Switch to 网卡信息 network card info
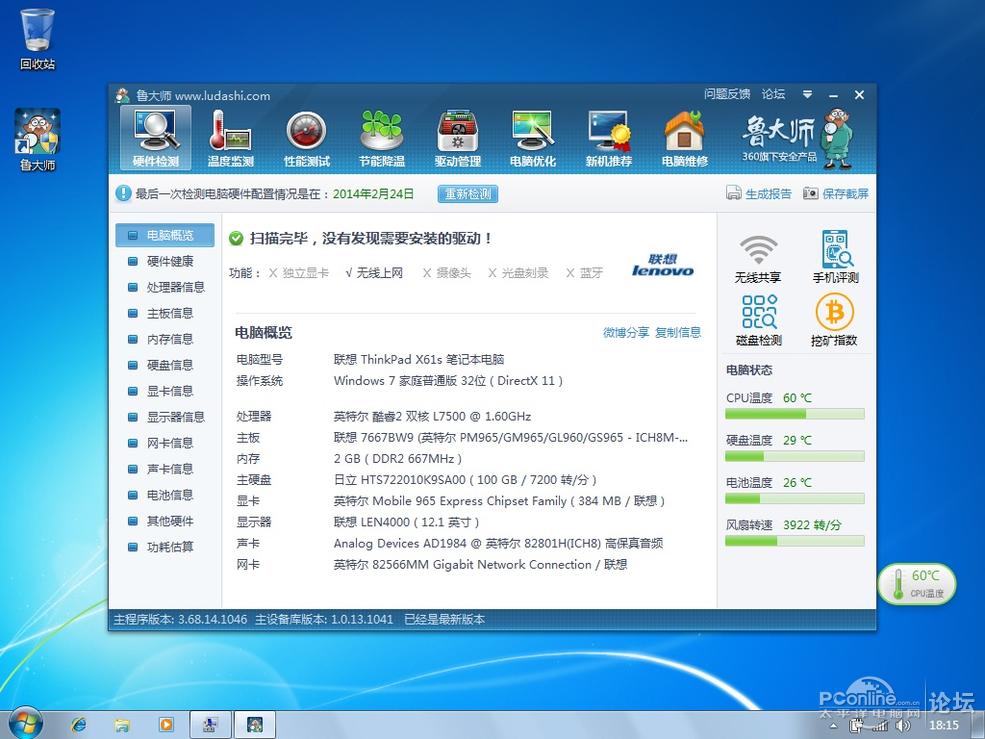 [x=165, y=443]
